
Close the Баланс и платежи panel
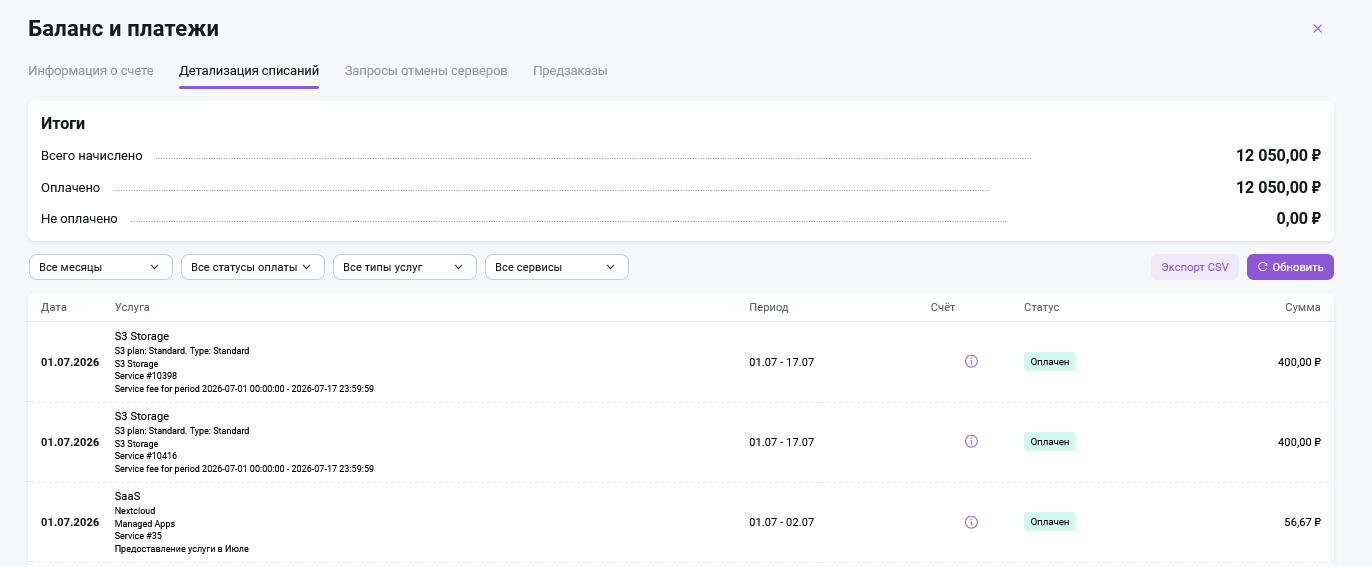click(x=1317, y=29)
